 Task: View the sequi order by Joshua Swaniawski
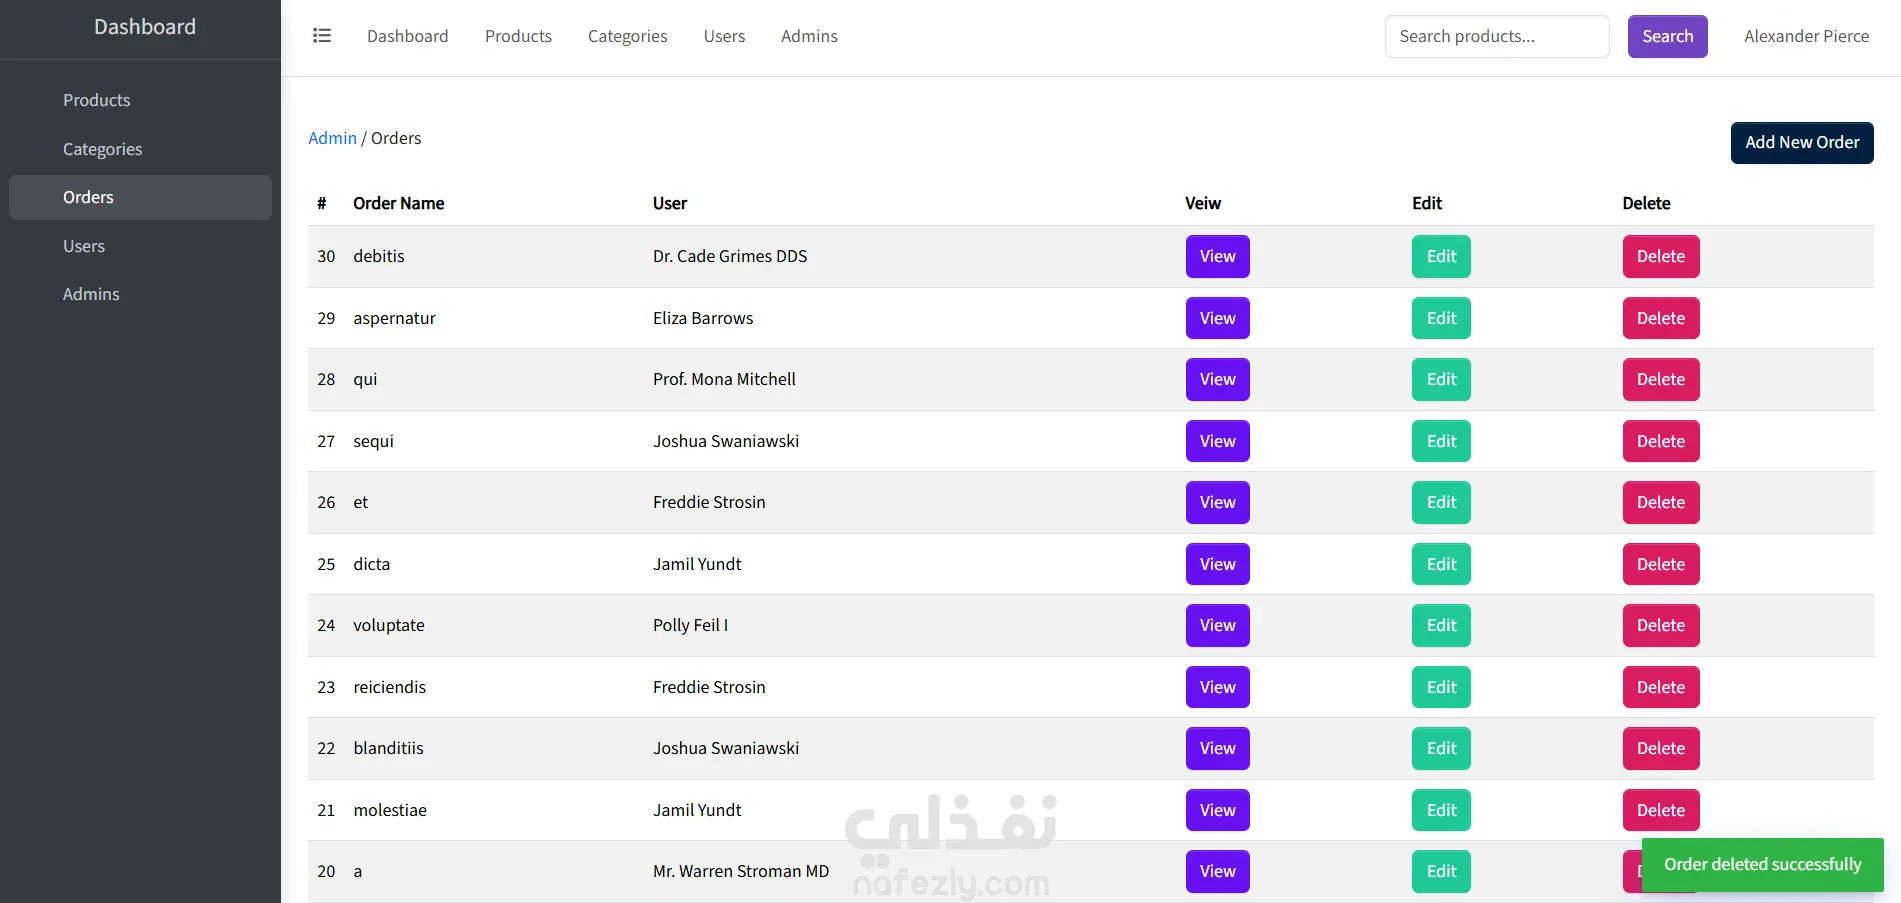pos(1217,441)
